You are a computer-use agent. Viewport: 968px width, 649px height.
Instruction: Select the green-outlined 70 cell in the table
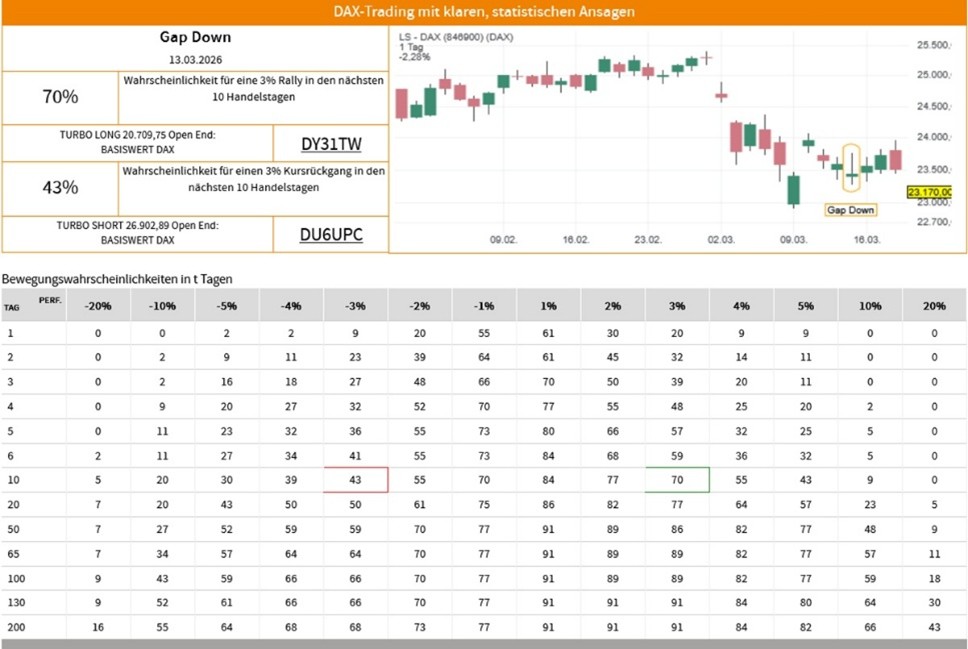click(x=677, y=479)
